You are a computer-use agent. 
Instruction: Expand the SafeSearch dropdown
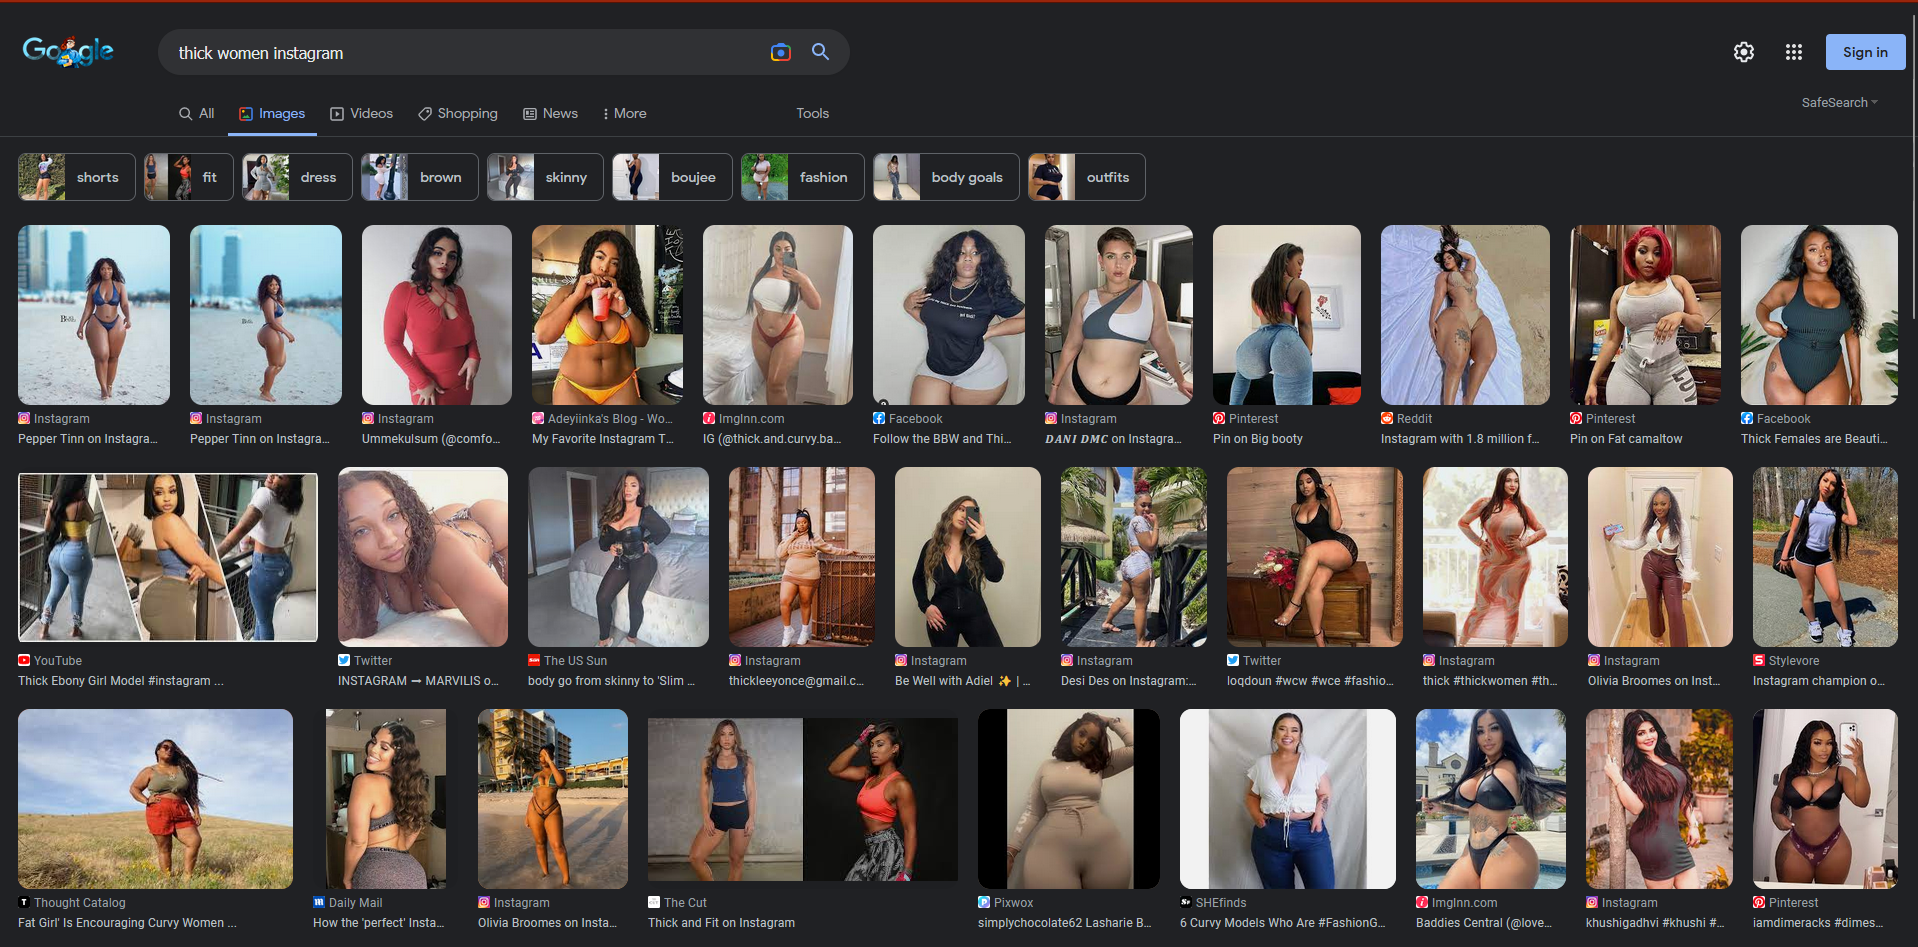(1840, 102)
